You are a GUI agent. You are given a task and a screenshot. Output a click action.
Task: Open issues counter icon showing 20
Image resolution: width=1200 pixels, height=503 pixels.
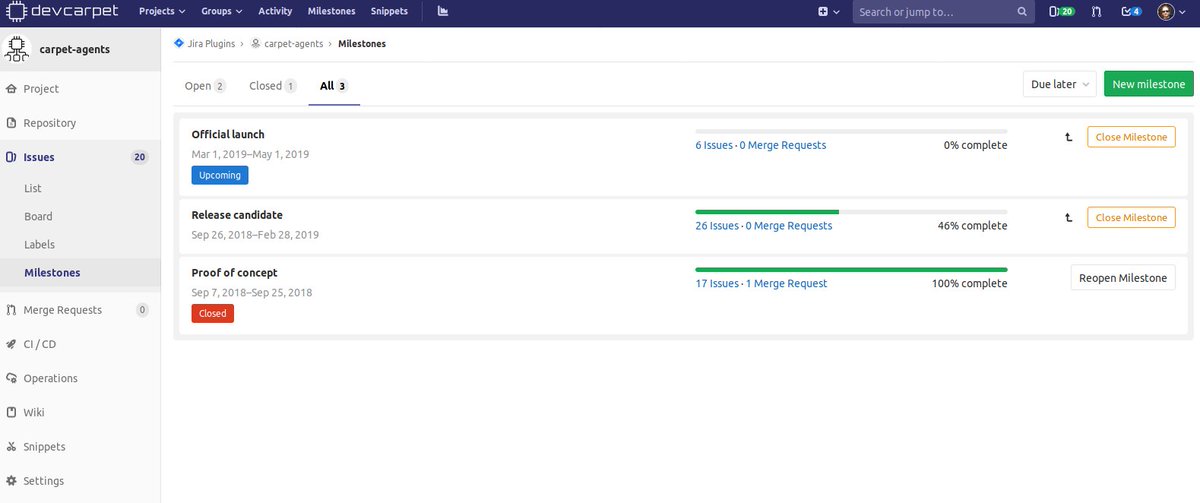coord(1061,12)
